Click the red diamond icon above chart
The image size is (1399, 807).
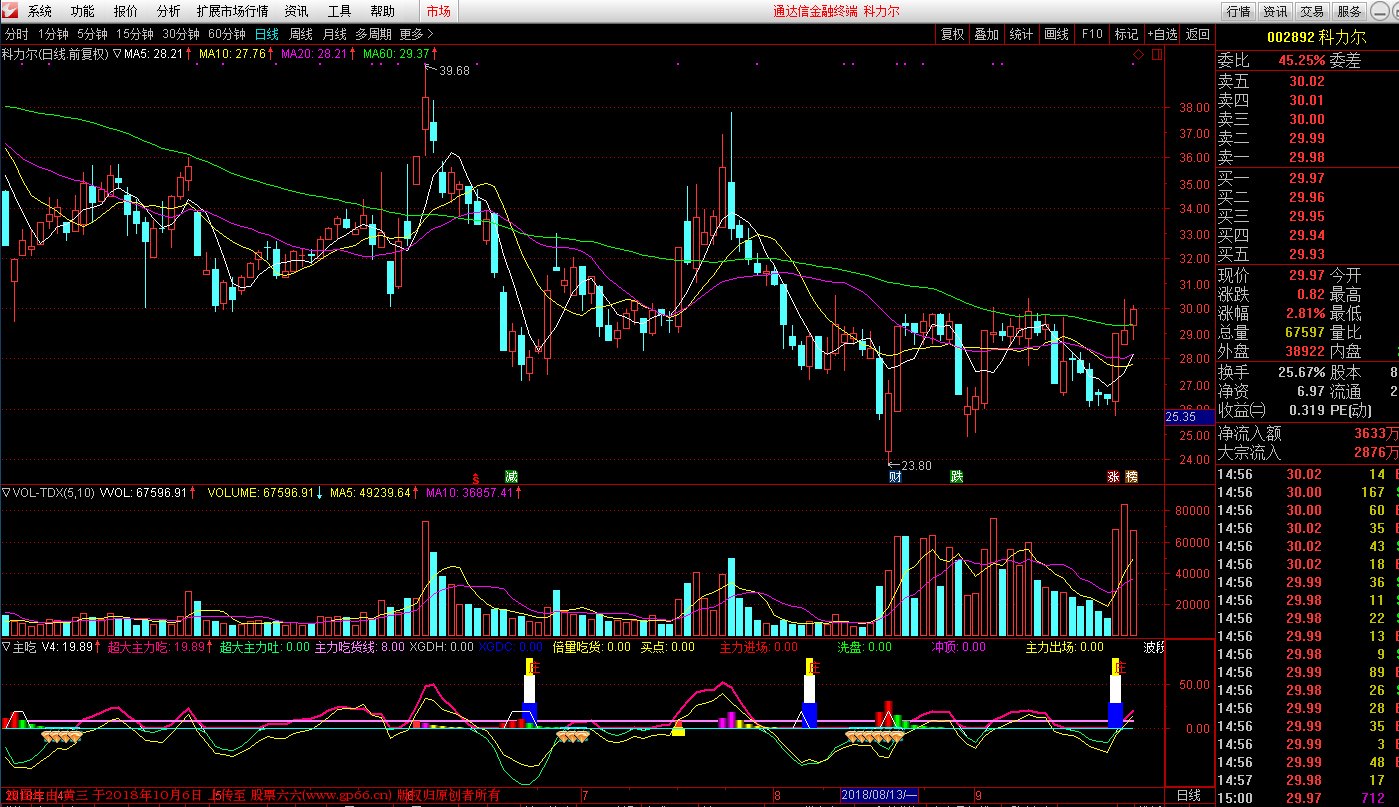click(x=1137, y=53)
